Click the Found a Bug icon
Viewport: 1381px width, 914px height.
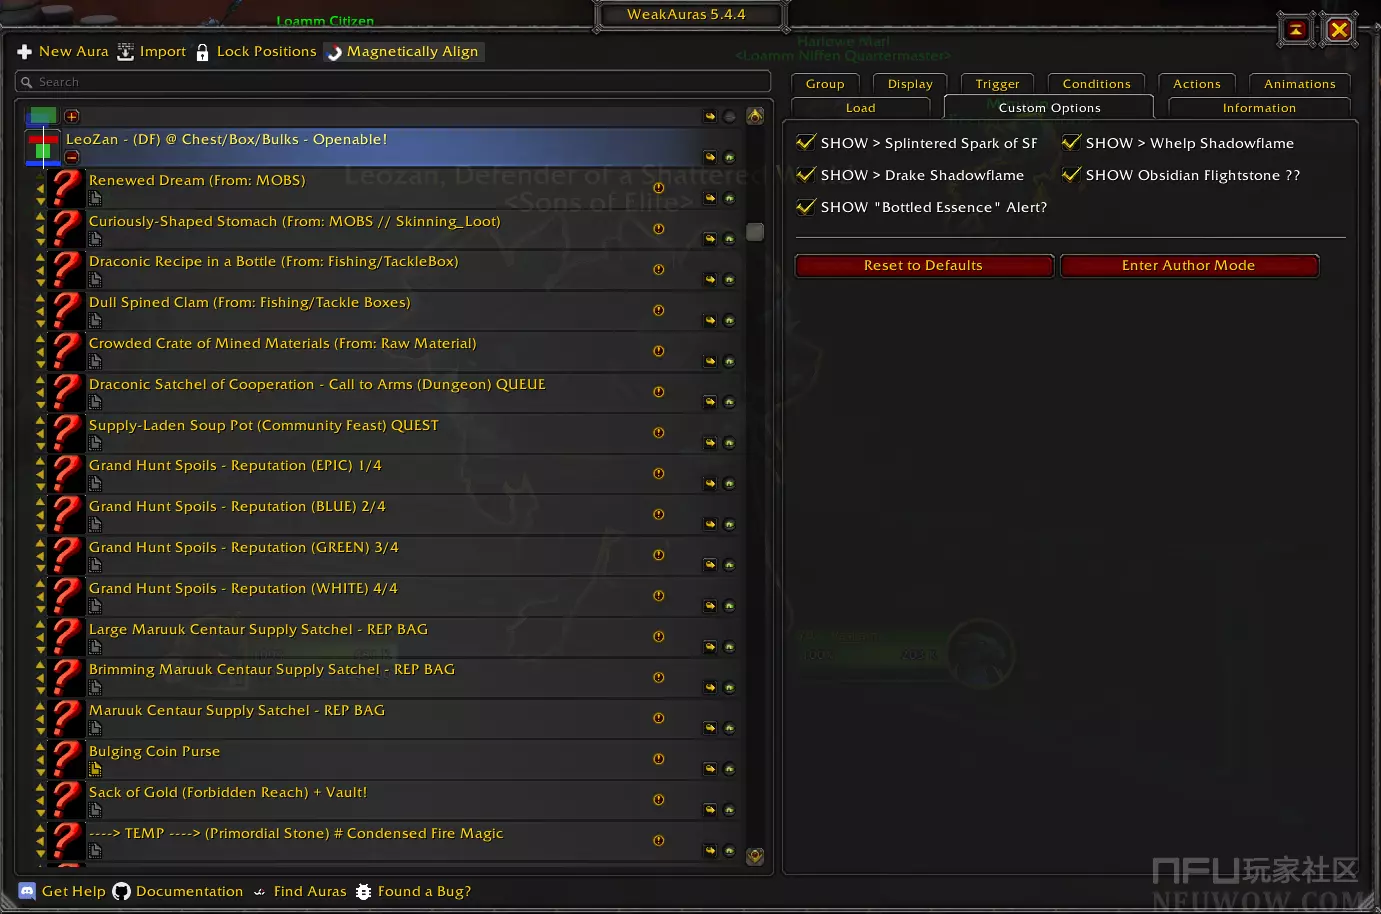[x=364, y=891]
